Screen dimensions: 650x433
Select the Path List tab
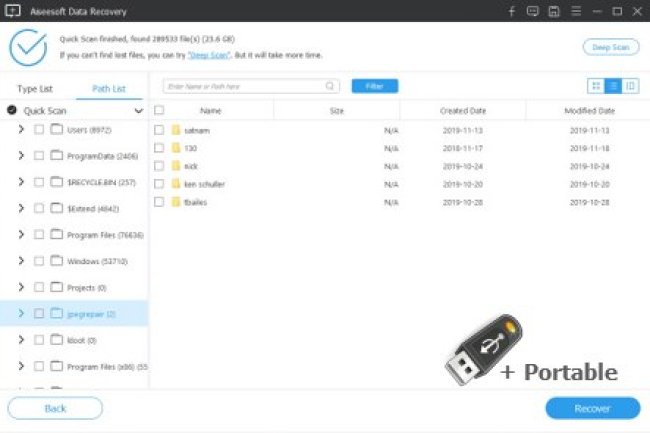point(109,89)
